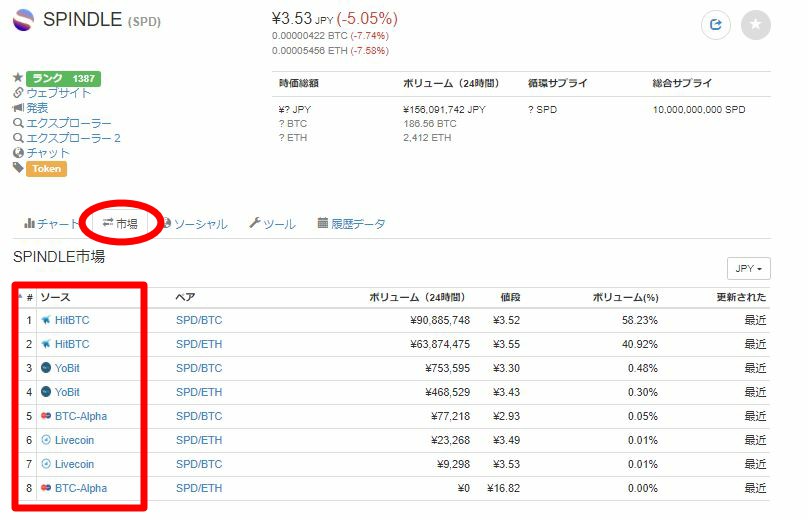Open SPD/BTC pair in row 3
The width and height of the screenshot is (808, 520).
[199, 368]
